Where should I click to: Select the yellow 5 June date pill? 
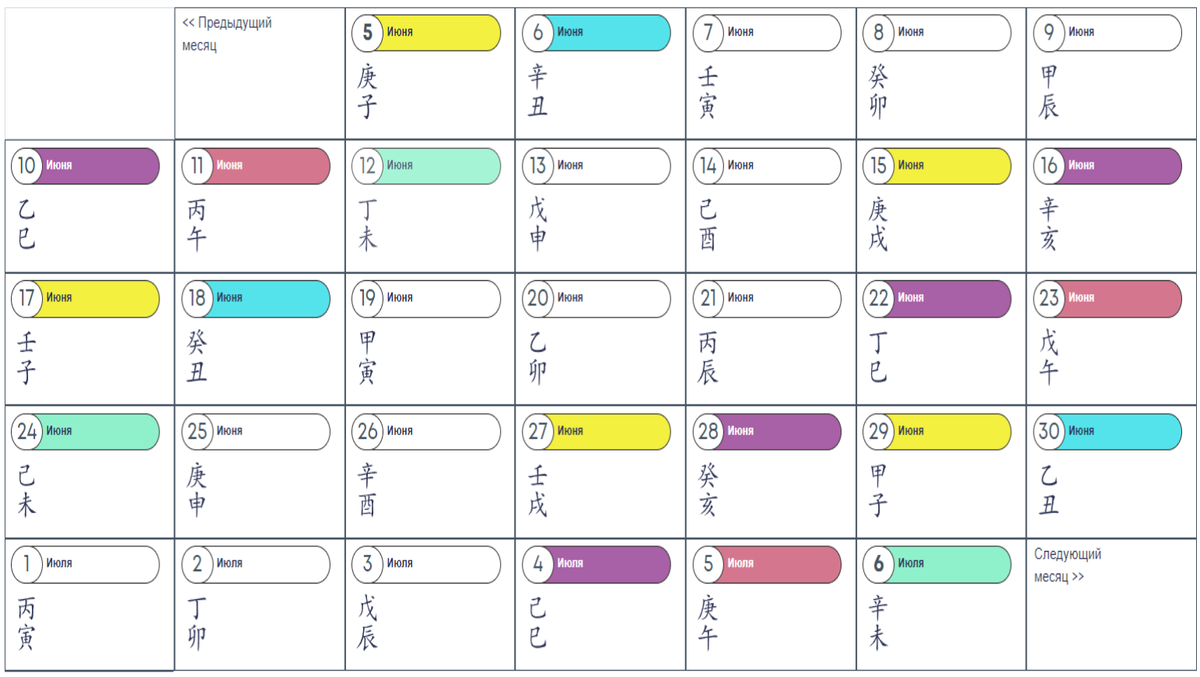pos(426,33)
